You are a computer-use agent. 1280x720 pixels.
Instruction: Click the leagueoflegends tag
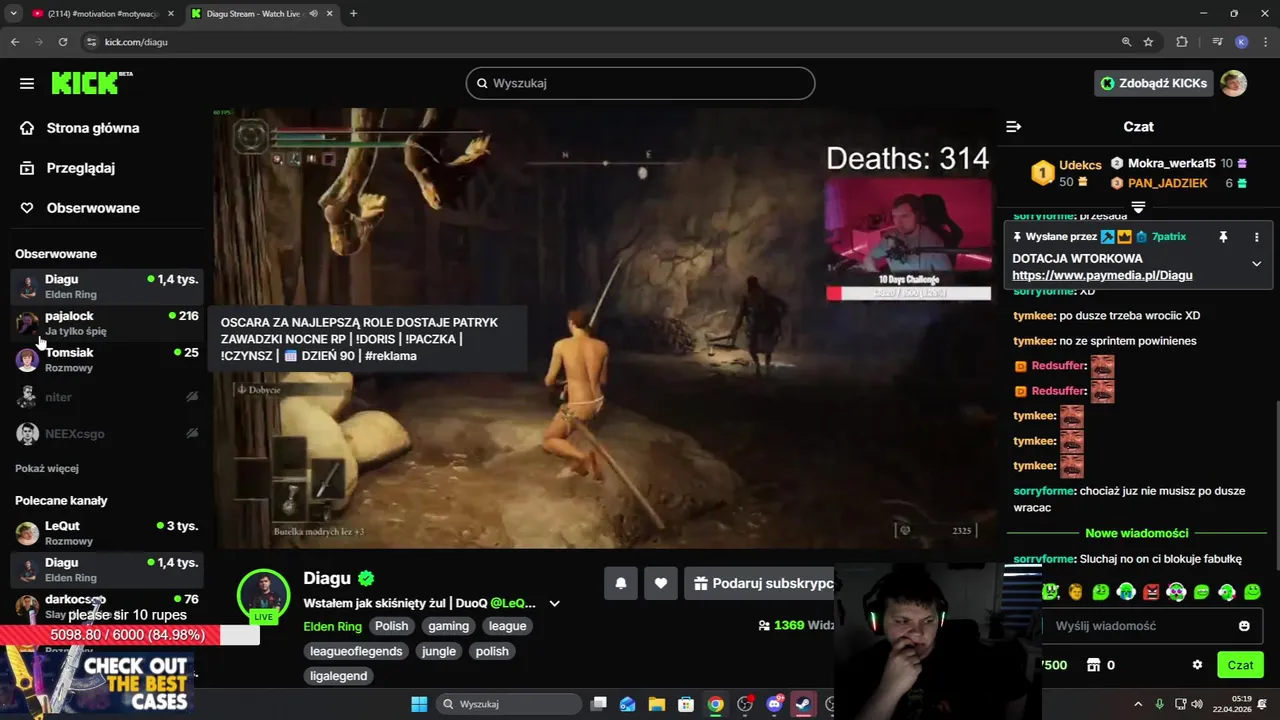[x=356, y=651]
